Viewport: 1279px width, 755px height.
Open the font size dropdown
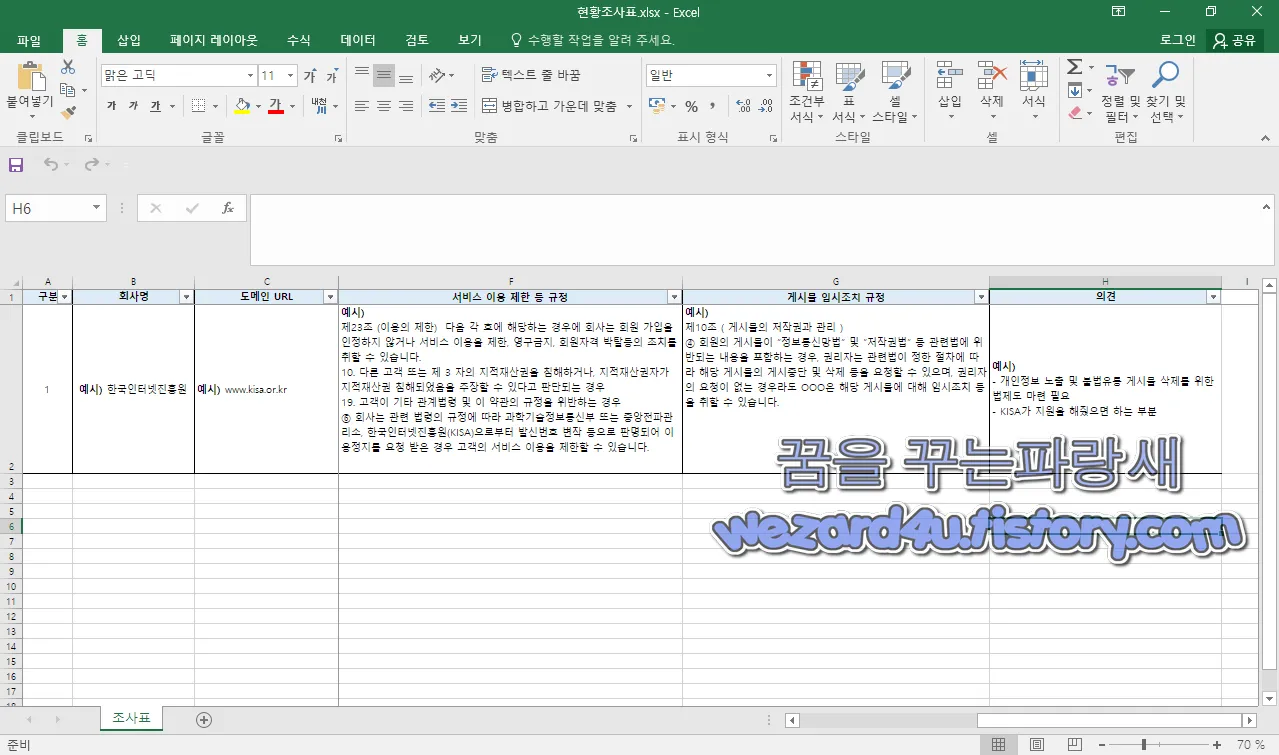pos(288,74)
